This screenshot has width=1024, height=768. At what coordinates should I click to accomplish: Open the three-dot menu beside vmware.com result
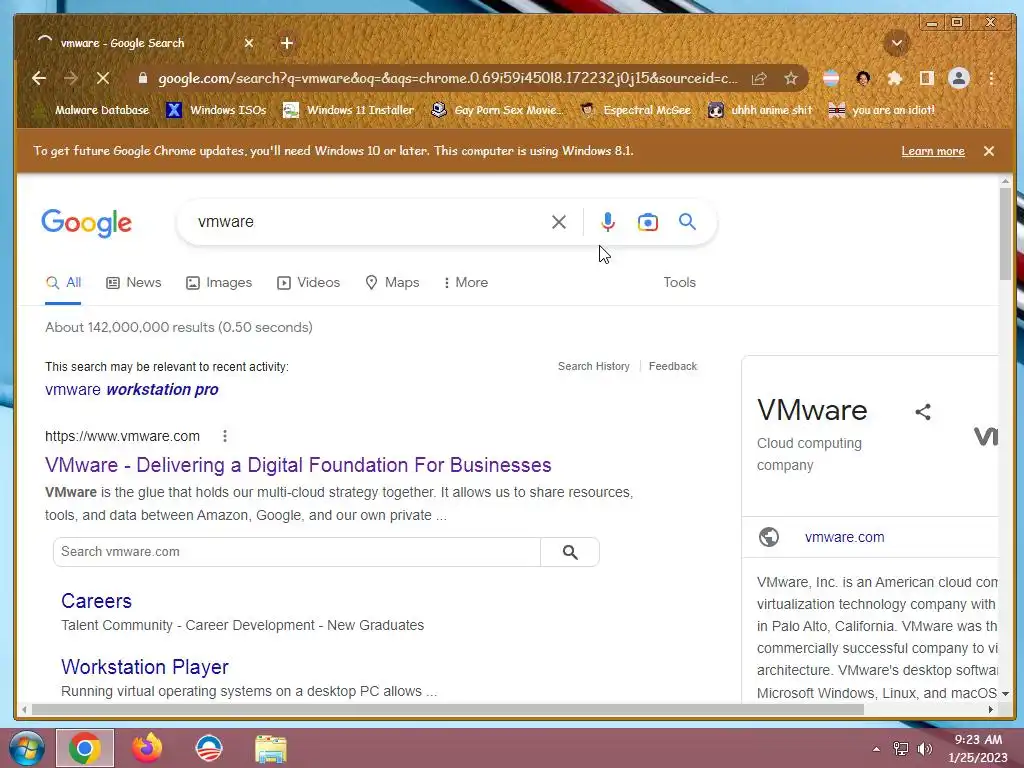[225, 436]
